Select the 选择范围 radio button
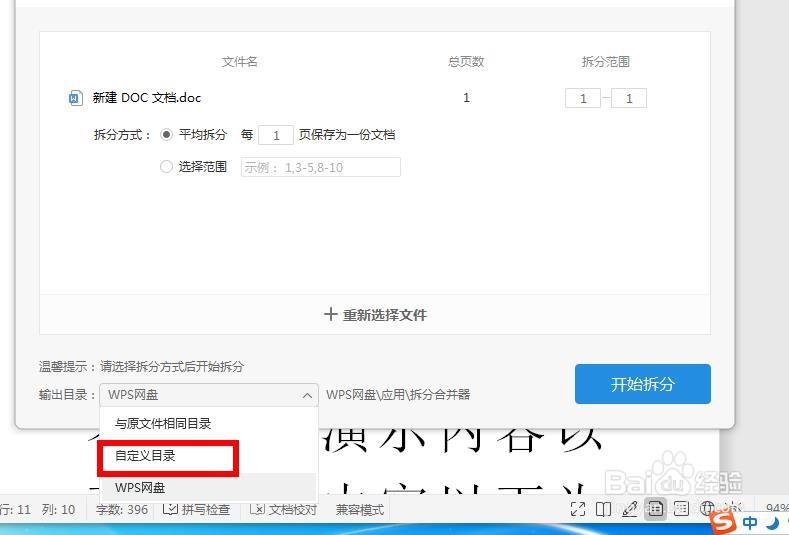 point(166,167)
